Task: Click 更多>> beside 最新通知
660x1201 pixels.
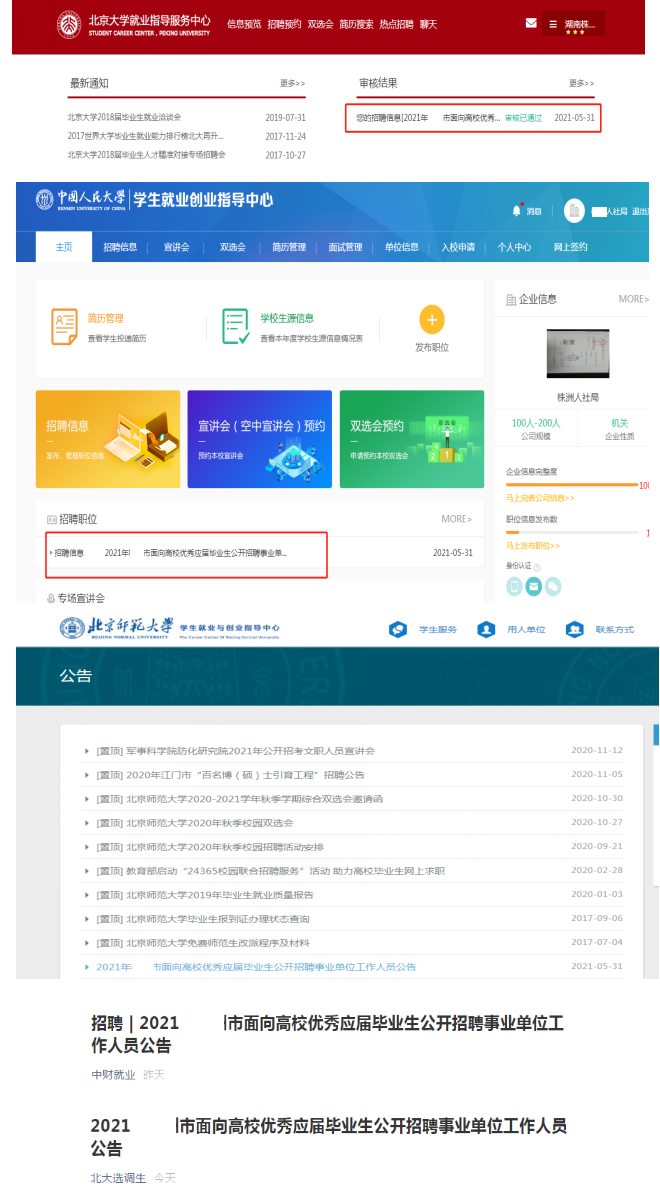Action: [x=293, y=83]
